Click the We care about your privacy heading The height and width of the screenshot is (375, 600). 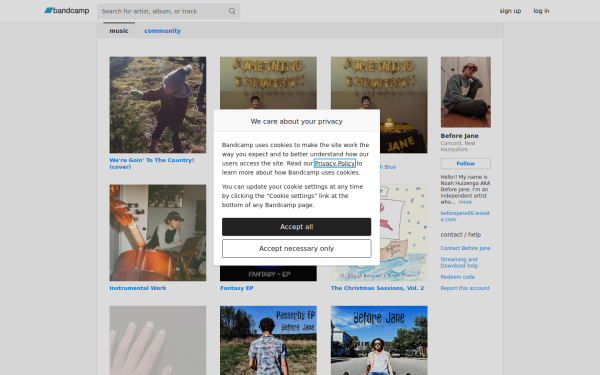(x=297, y=121)
